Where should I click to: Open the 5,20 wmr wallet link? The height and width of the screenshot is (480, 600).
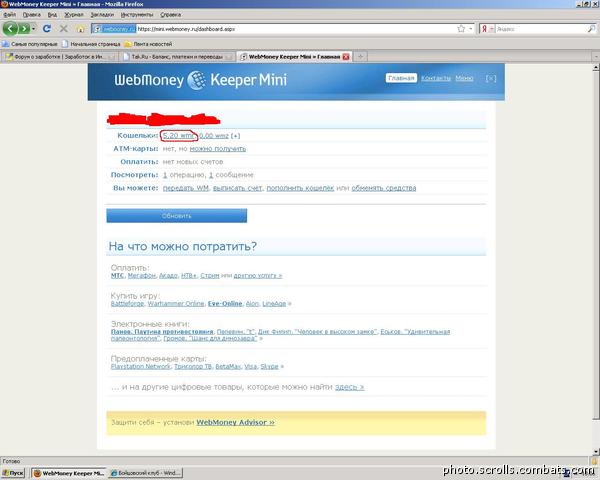point(178,136)
